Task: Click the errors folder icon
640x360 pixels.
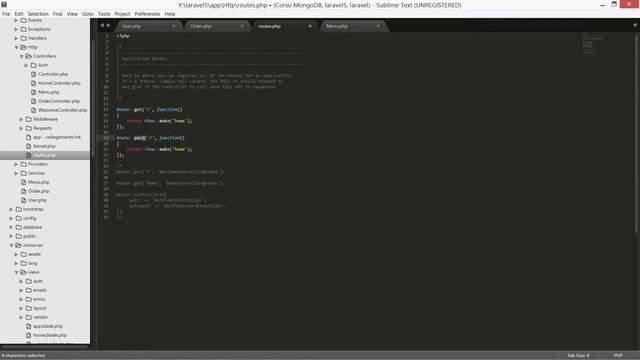Action: pos(29,299)
